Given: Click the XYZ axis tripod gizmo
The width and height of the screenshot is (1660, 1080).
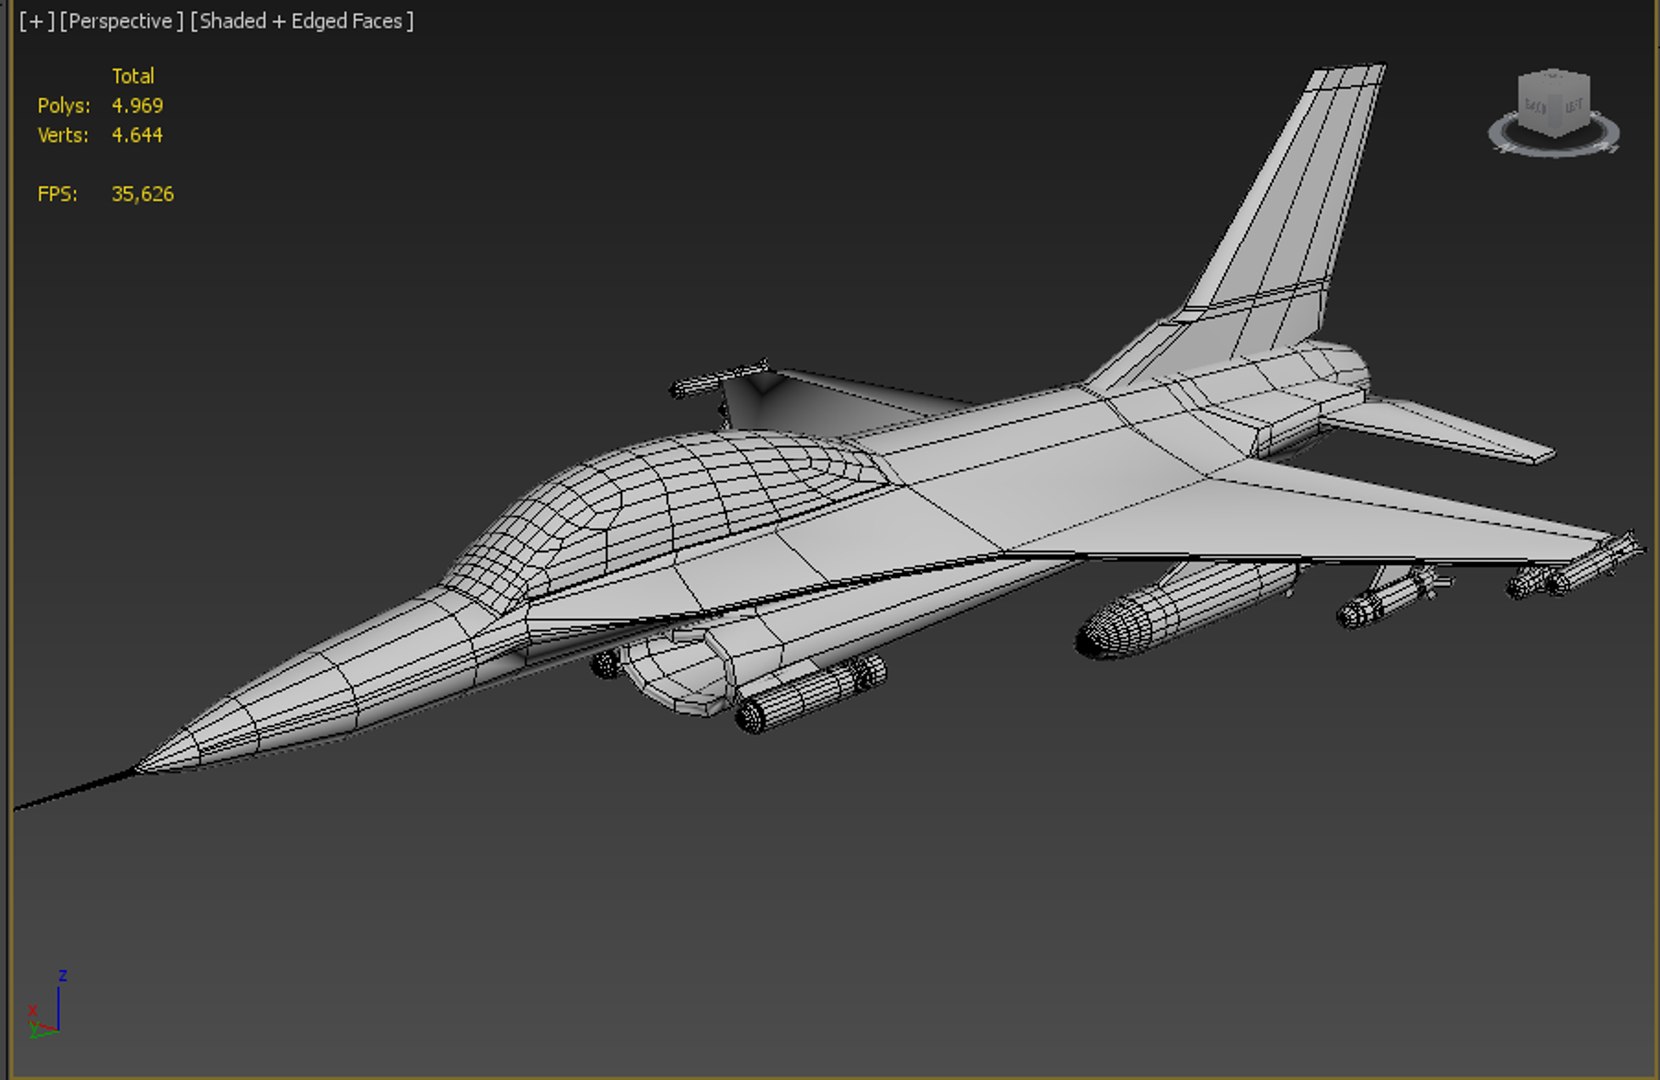Looking at the screenshot, I should pyautogui.click(x=46, y=1004).
